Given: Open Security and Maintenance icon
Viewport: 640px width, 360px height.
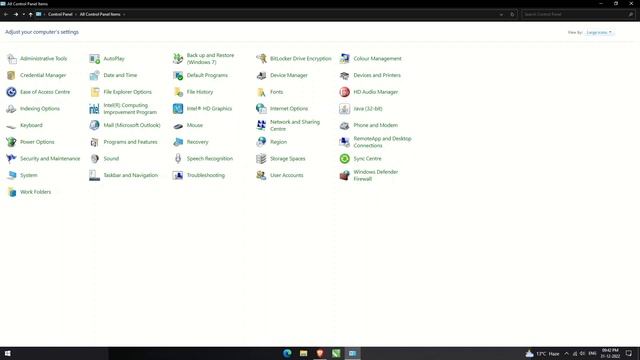Looking at the screenshot, I should click(x=11, y=159).
